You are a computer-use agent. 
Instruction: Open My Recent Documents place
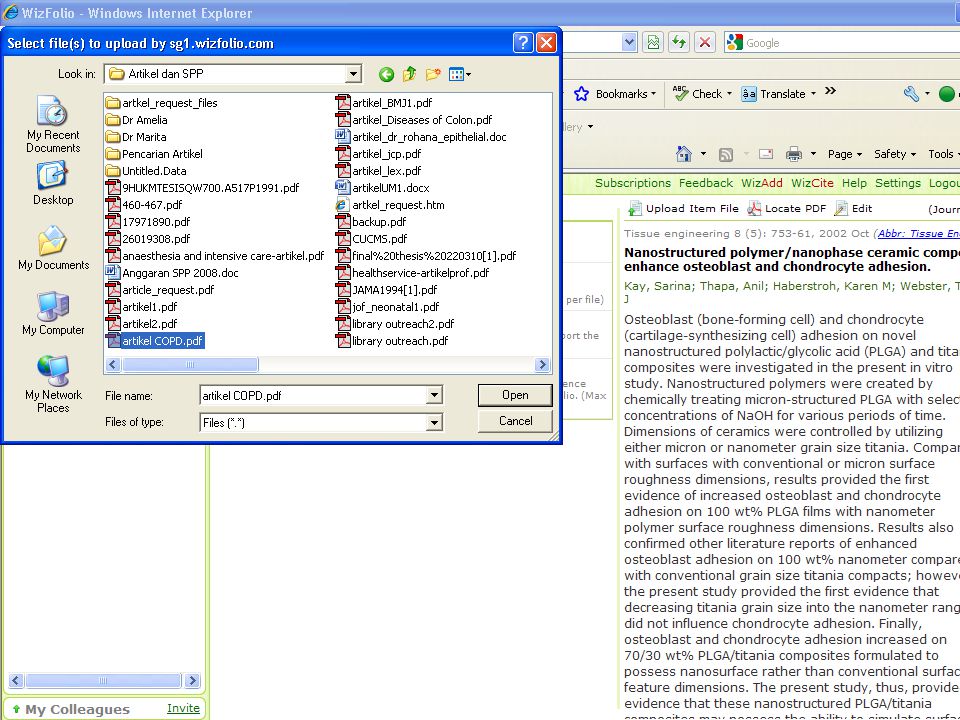point(53,124)
